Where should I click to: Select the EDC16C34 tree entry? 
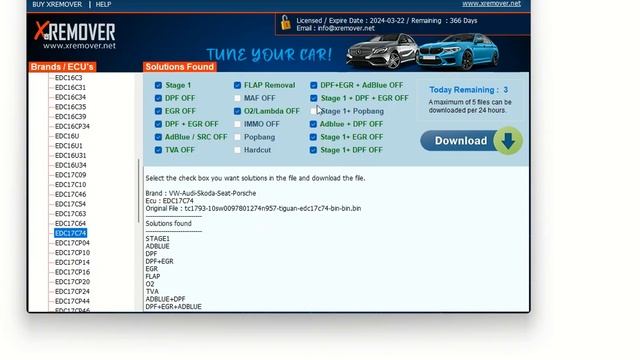[x=70, y=97]
